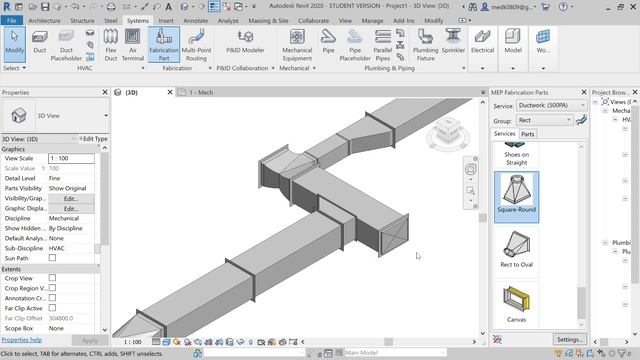This screenshot has height=360, width=640.
Task: Open the Model ribbon tools
Action: click(513, 42)
